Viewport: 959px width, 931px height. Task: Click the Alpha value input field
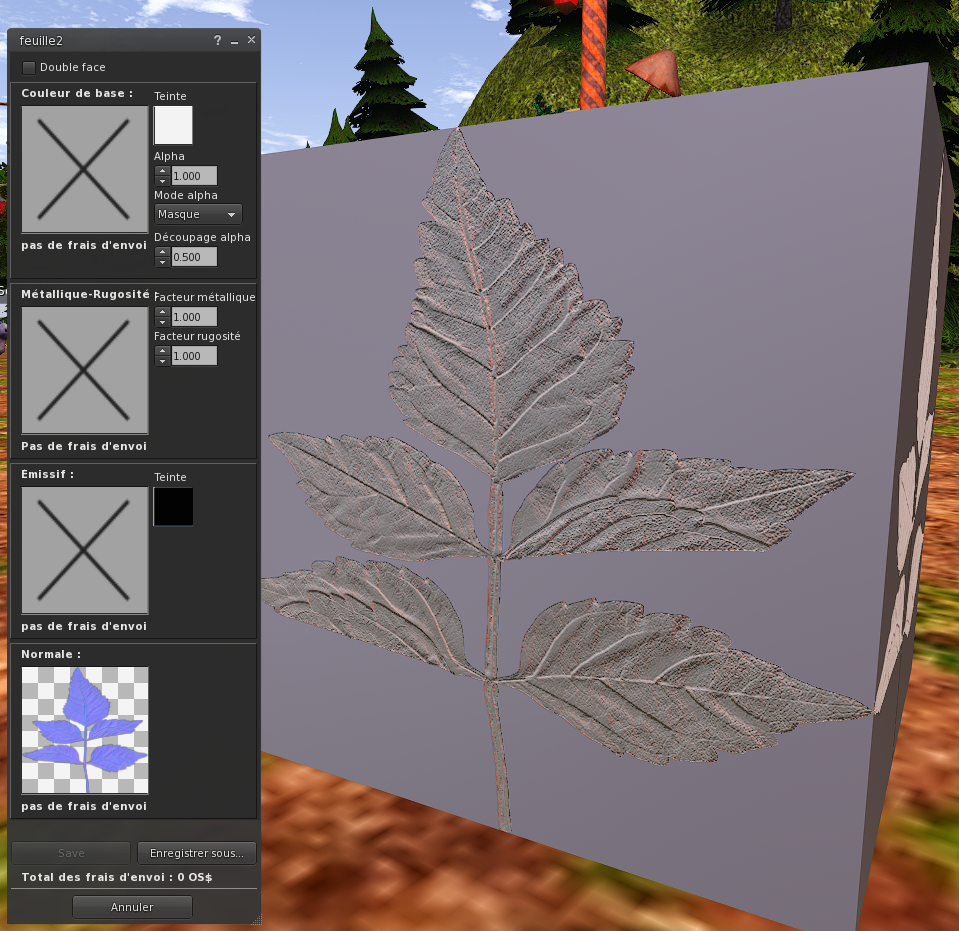(194, 176)
